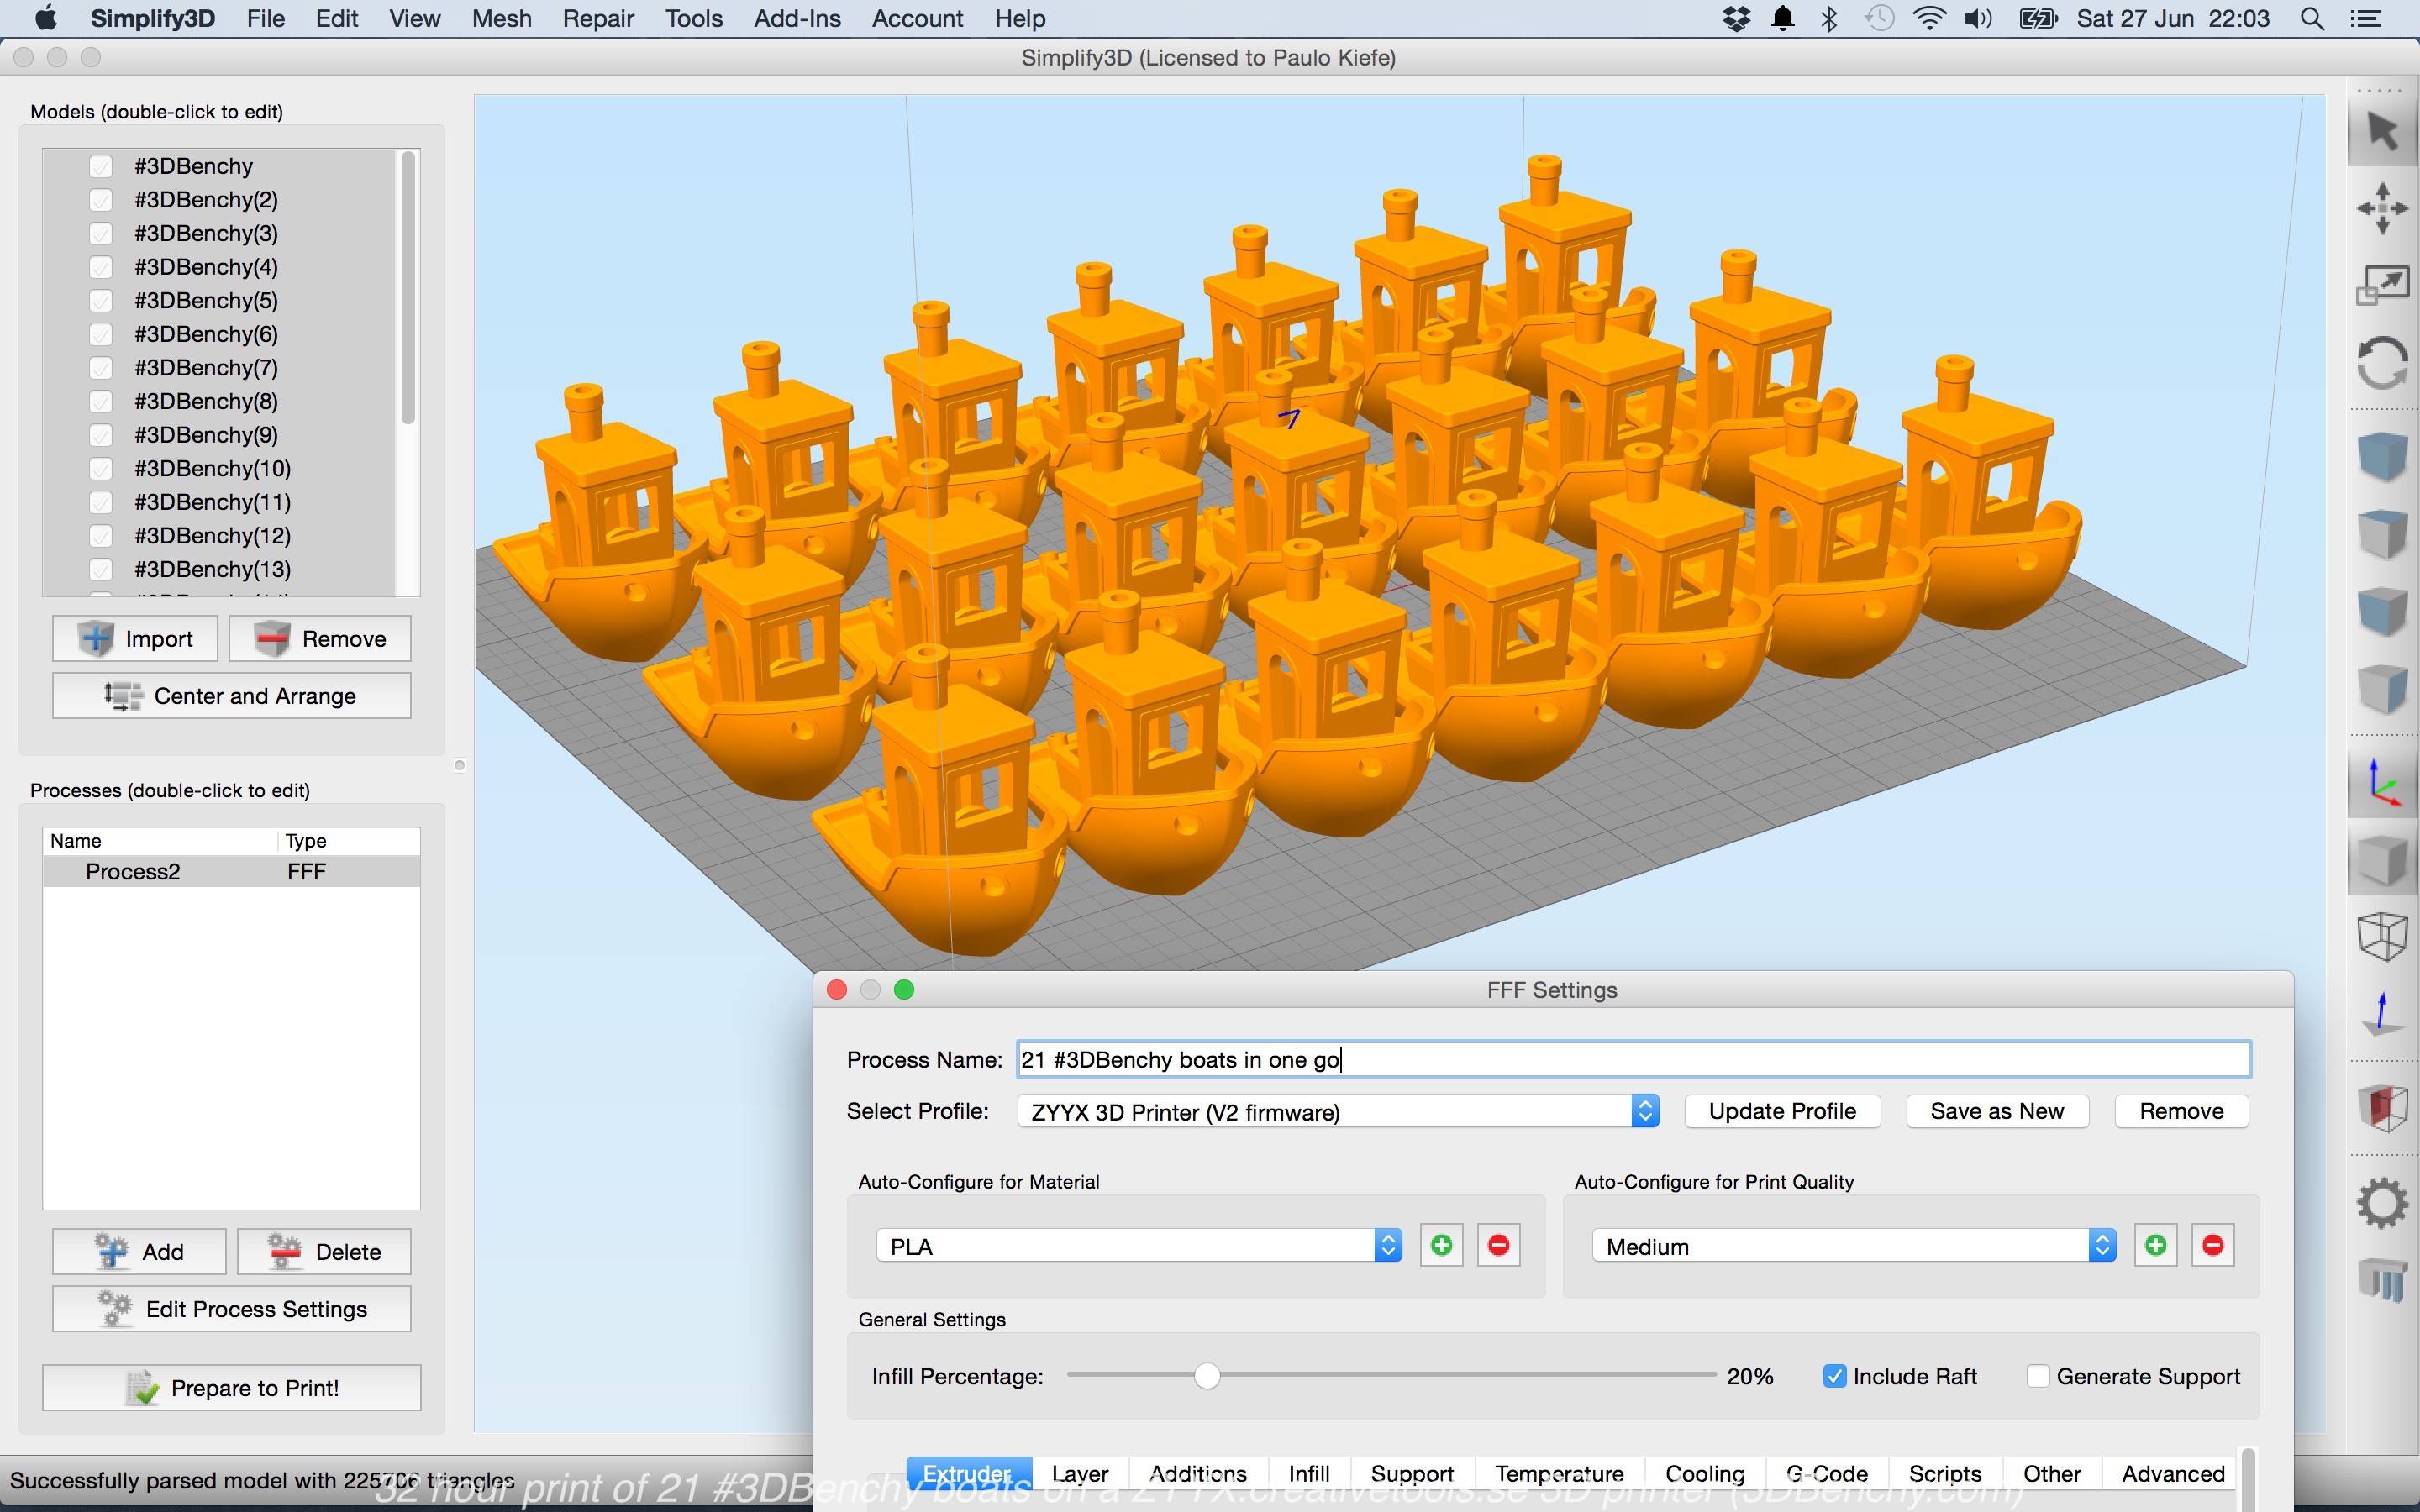Toggle the checkbox for #3DBenchy(2)
This screenshot has width=2420, height=1512.
100,200
